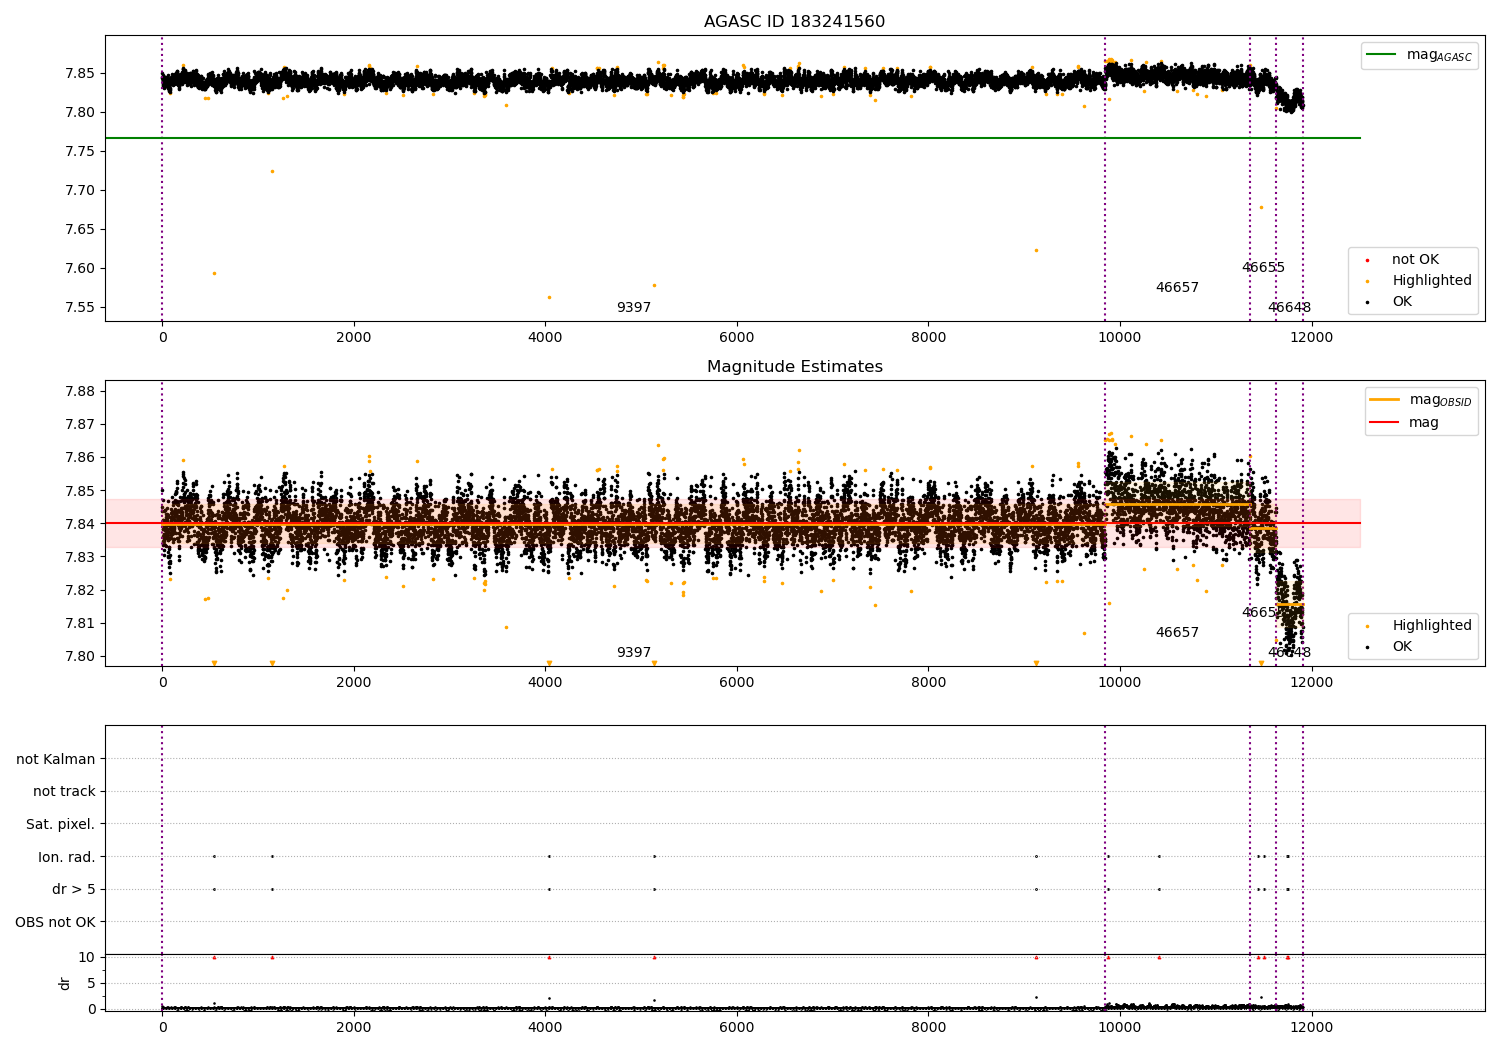Image resolution: width=1500 pixels, height=1050 pixels.
Task: Click the 10000 x-tick under the middle plot
Action: pos(1120,683)
